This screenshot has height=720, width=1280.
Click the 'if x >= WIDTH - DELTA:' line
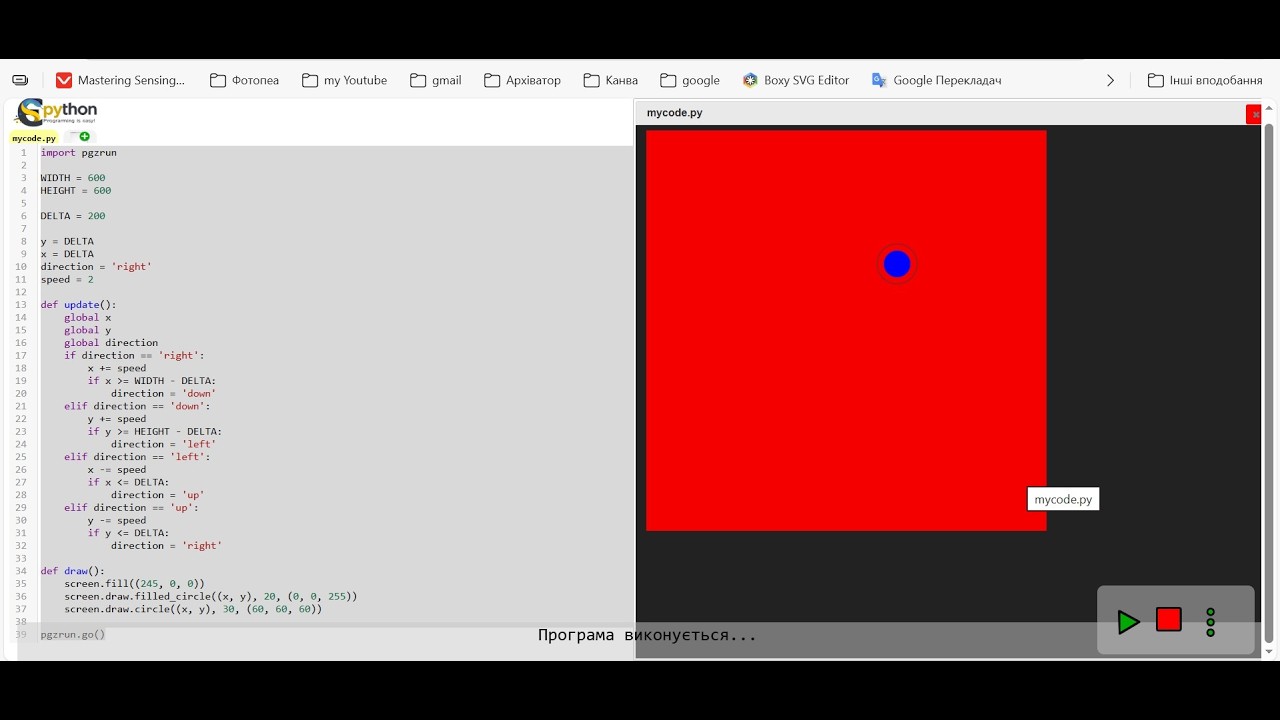point(152,381)
